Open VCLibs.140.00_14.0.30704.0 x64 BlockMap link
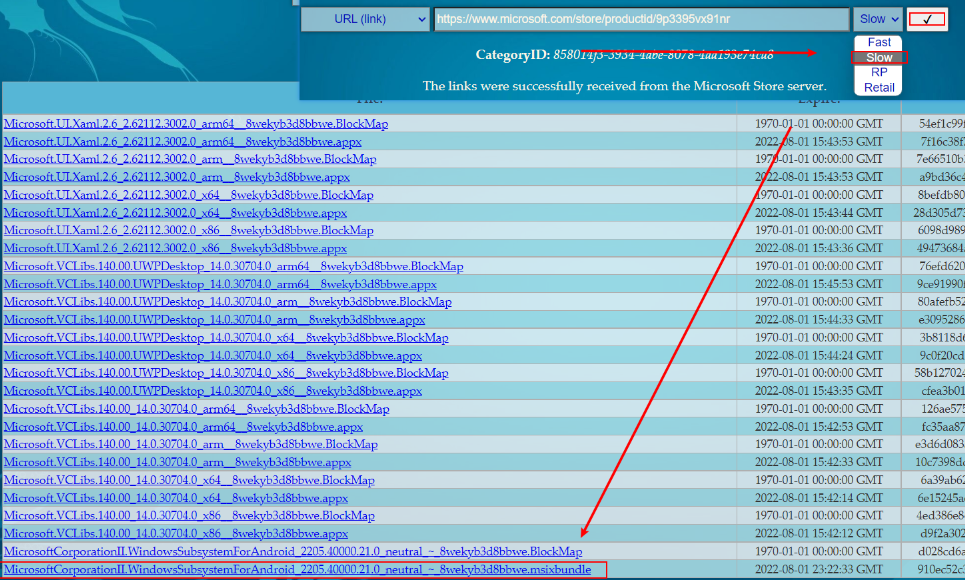Image resolution: width=965 pixels, height=580 pixels. pyautogui.click(x=189, y=480)
